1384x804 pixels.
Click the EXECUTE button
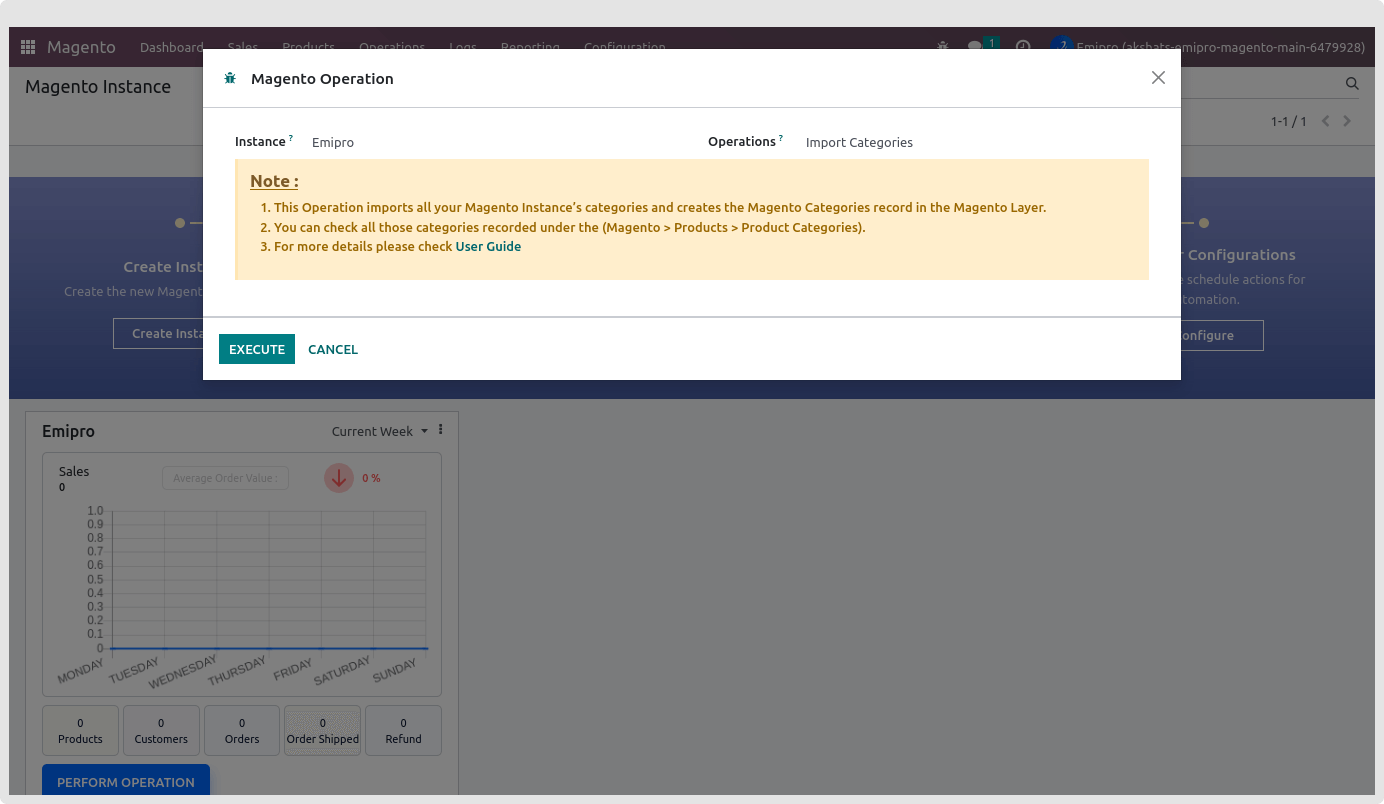point(256,349)
